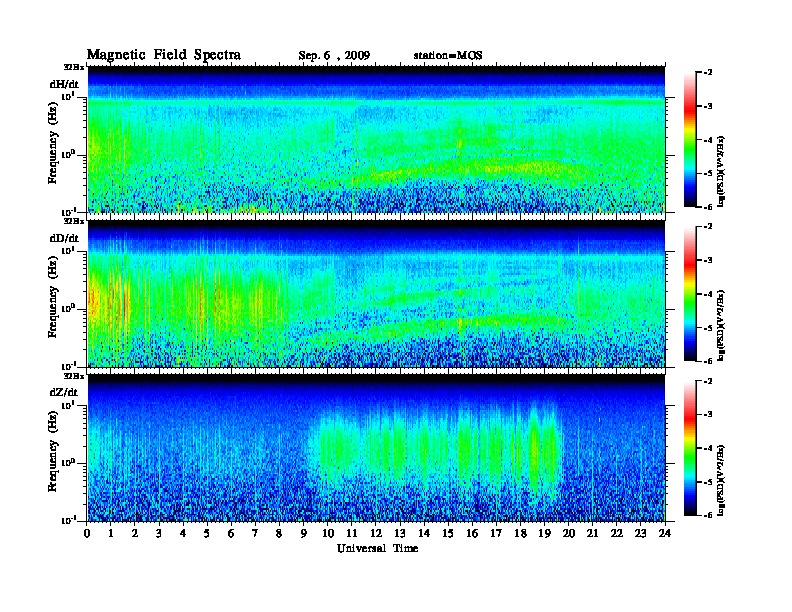Click the date label 'Sep. 6, 2009'
This screenshot has height=612, width=792.
click(334, 56)
